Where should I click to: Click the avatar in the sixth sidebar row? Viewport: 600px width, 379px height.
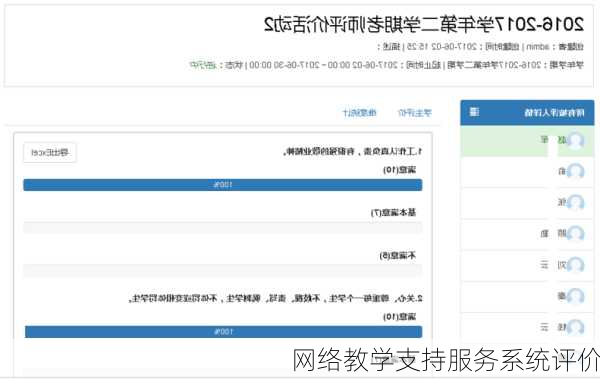click(575, 296)
